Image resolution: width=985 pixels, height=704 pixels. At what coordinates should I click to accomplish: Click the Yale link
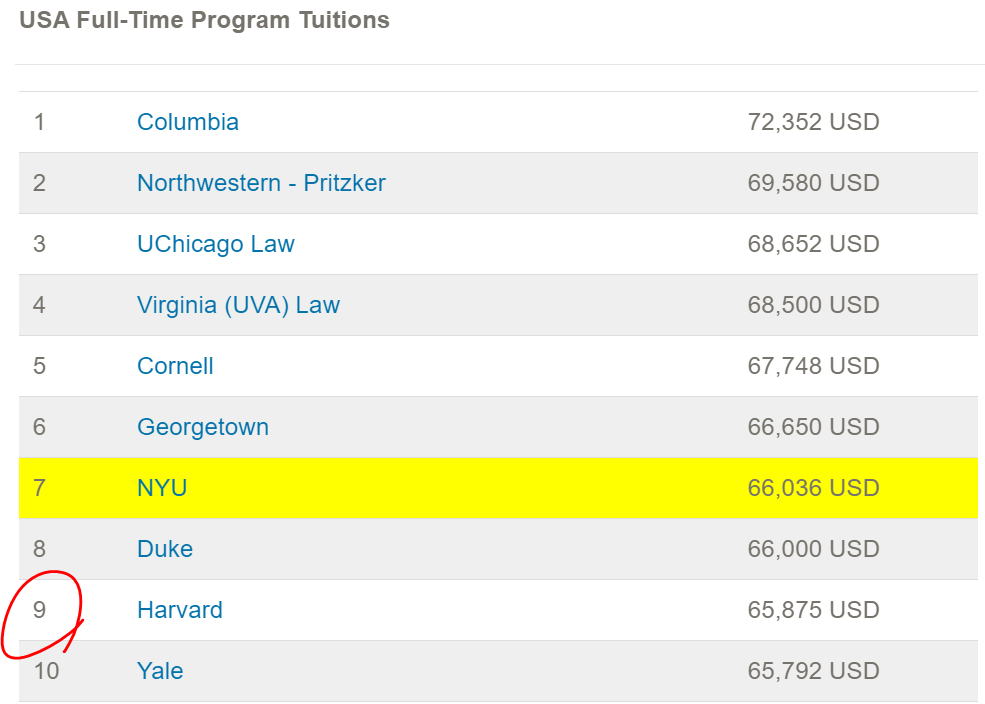[x=160, y=671]
